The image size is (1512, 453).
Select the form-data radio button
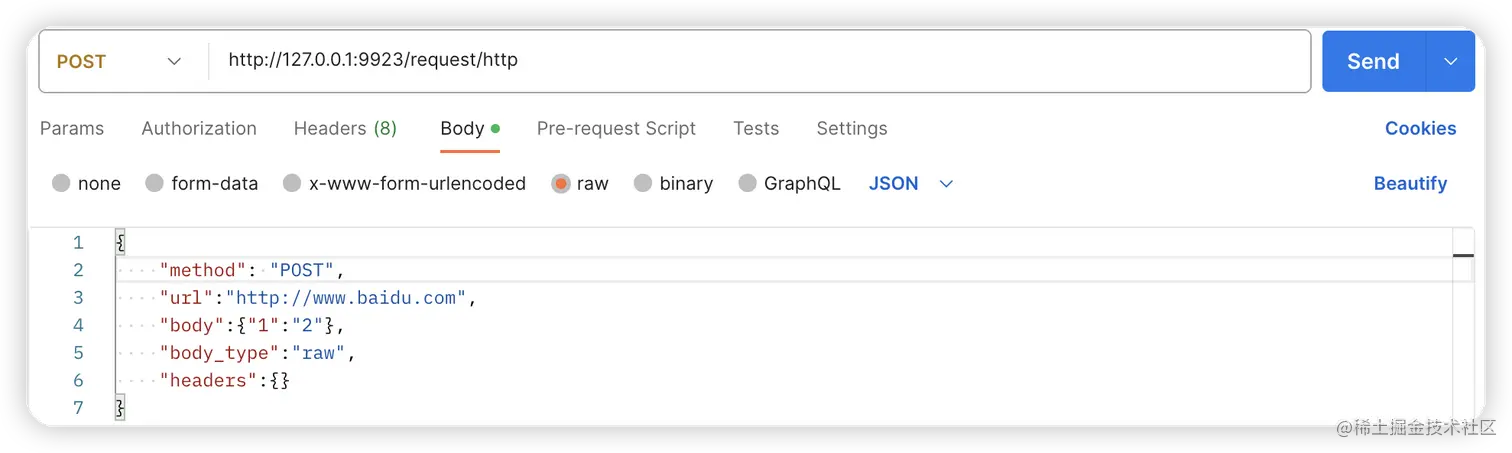pos(154,183)
